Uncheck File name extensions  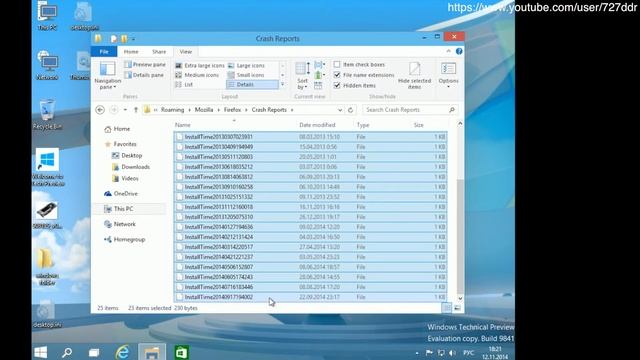337,75
